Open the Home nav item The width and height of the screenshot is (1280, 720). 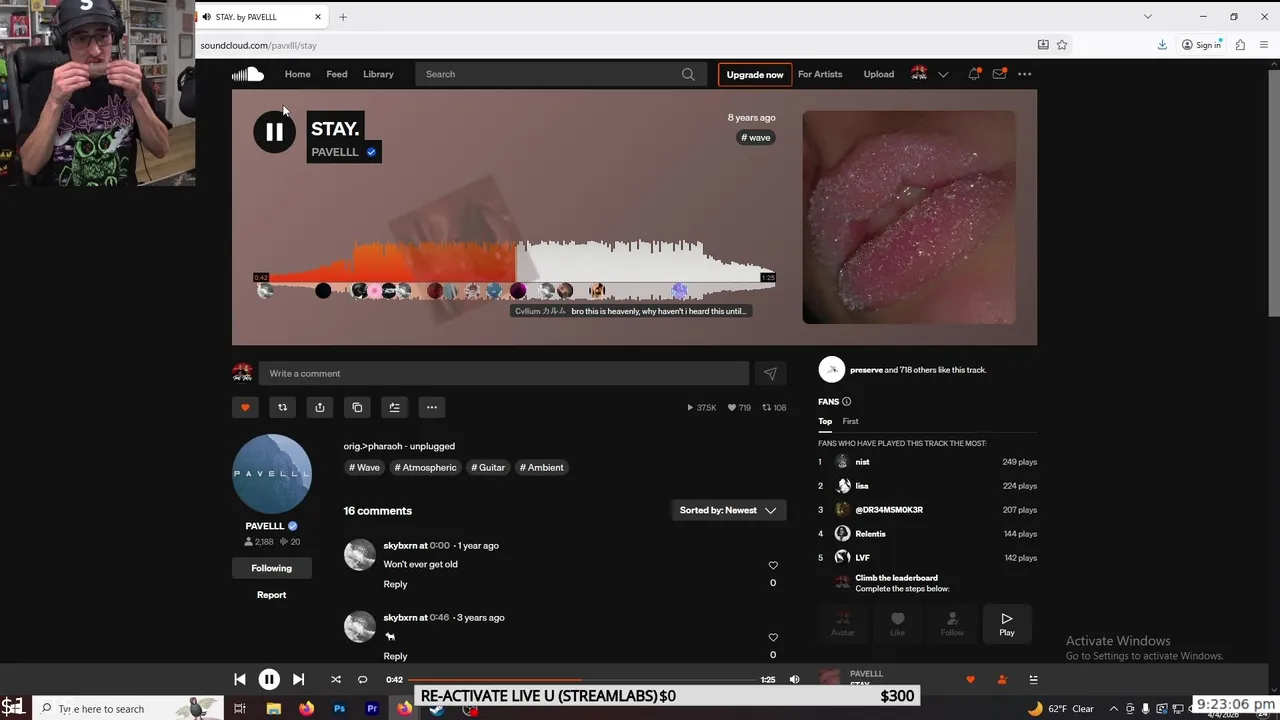click(x=297, y=74)
